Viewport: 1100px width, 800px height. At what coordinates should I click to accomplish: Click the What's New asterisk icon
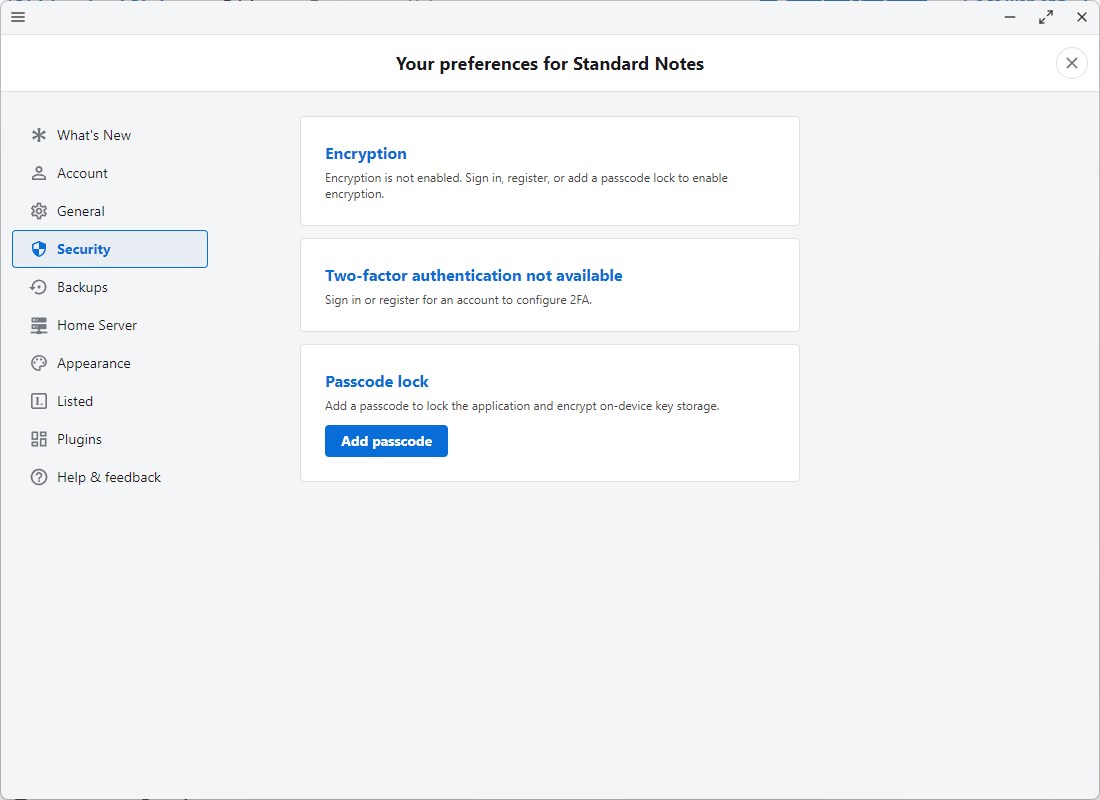pos(39,135)
